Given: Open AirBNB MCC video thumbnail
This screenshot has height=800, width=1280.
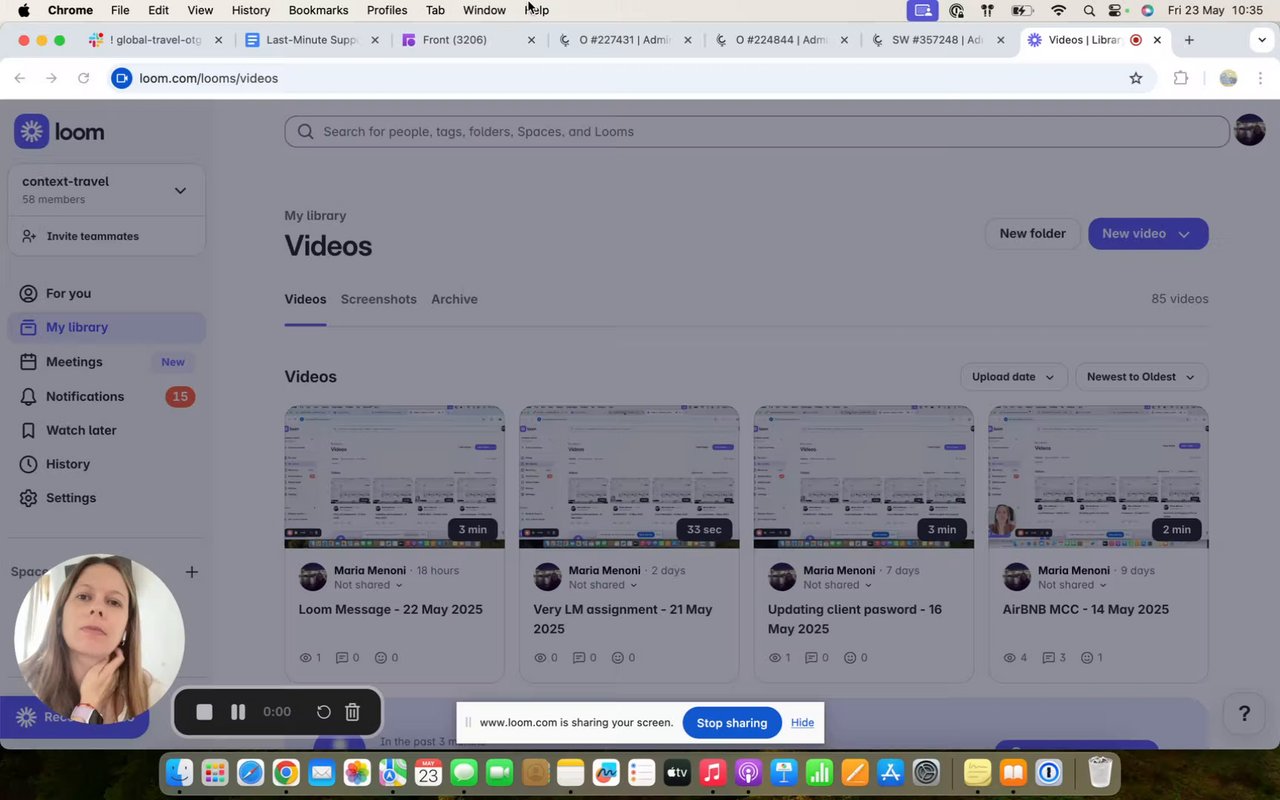Looking at the screenshot, I should [1098, 477].
